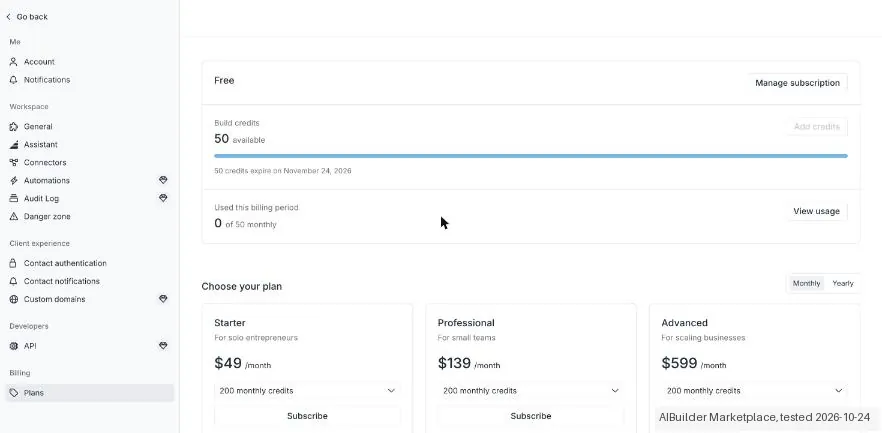Click the Contact notifications bell icon
Screen dimensions: 882x433
point(14,281)
